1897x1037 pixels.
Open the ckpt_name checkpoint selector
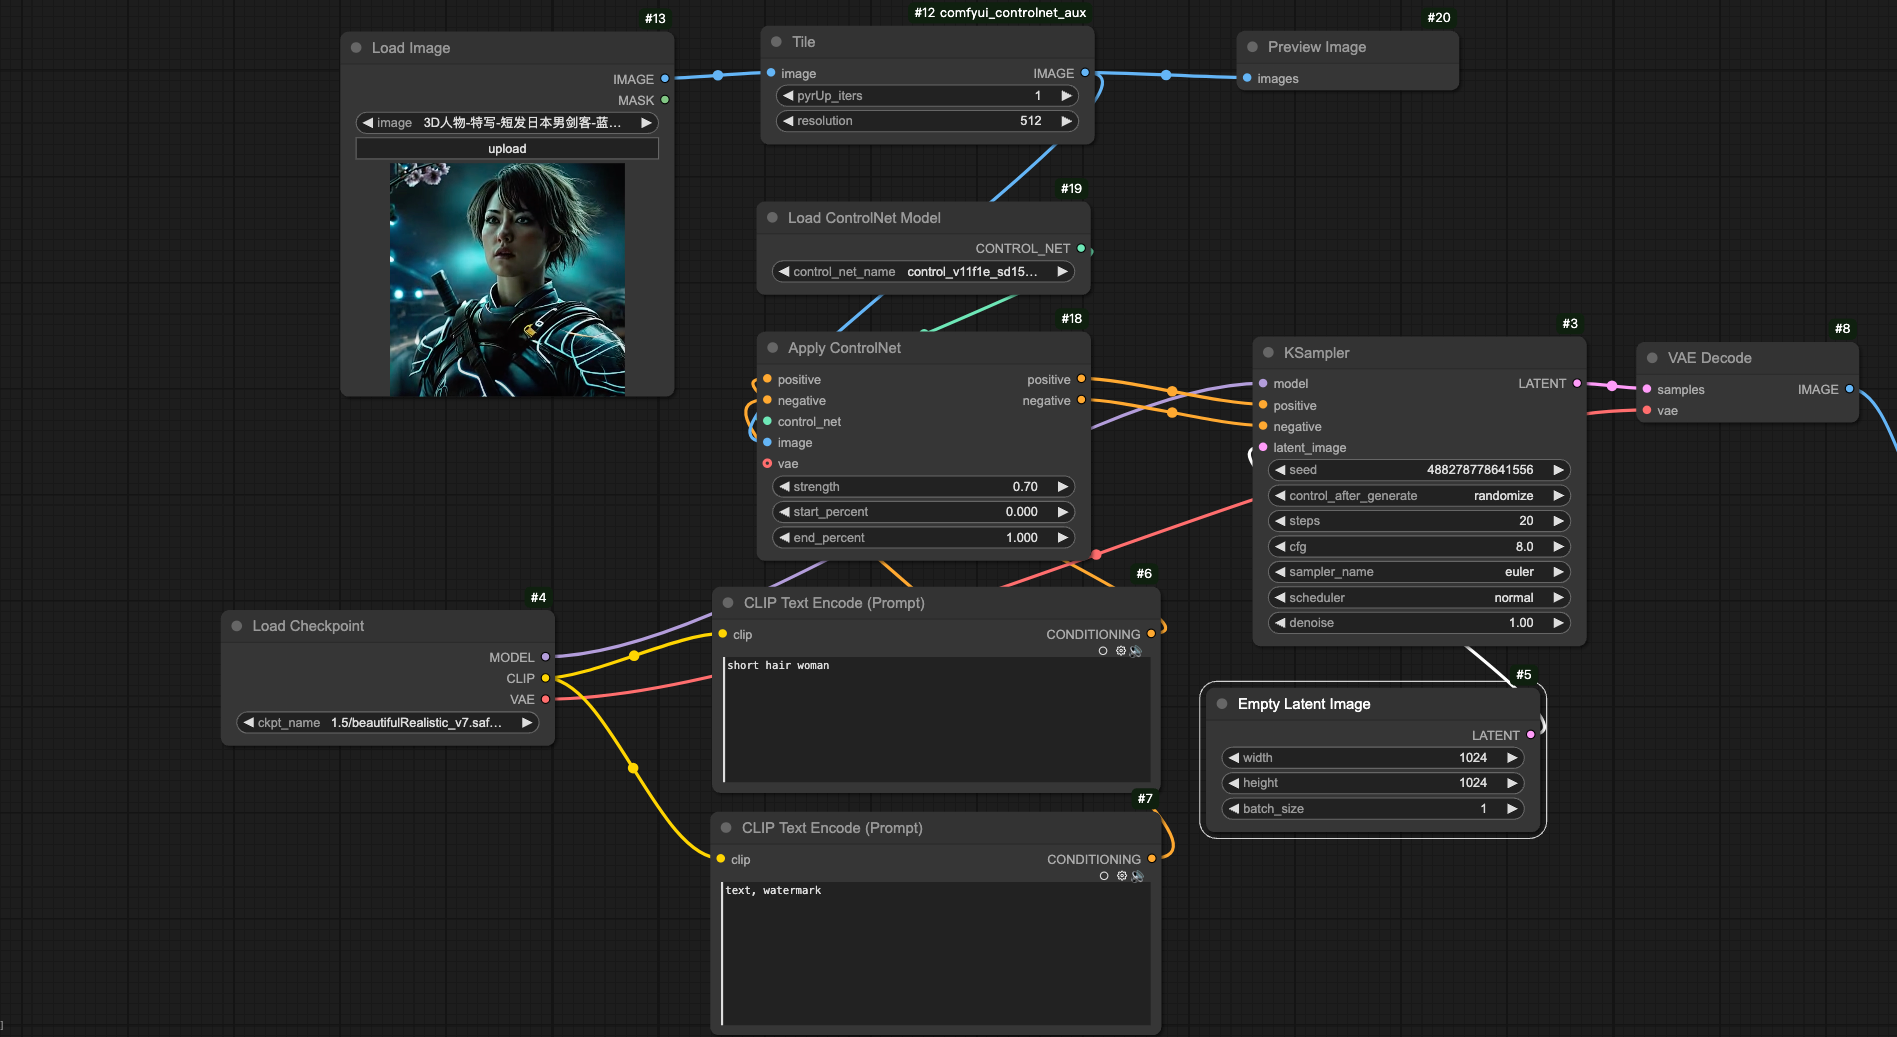[388, 723]
